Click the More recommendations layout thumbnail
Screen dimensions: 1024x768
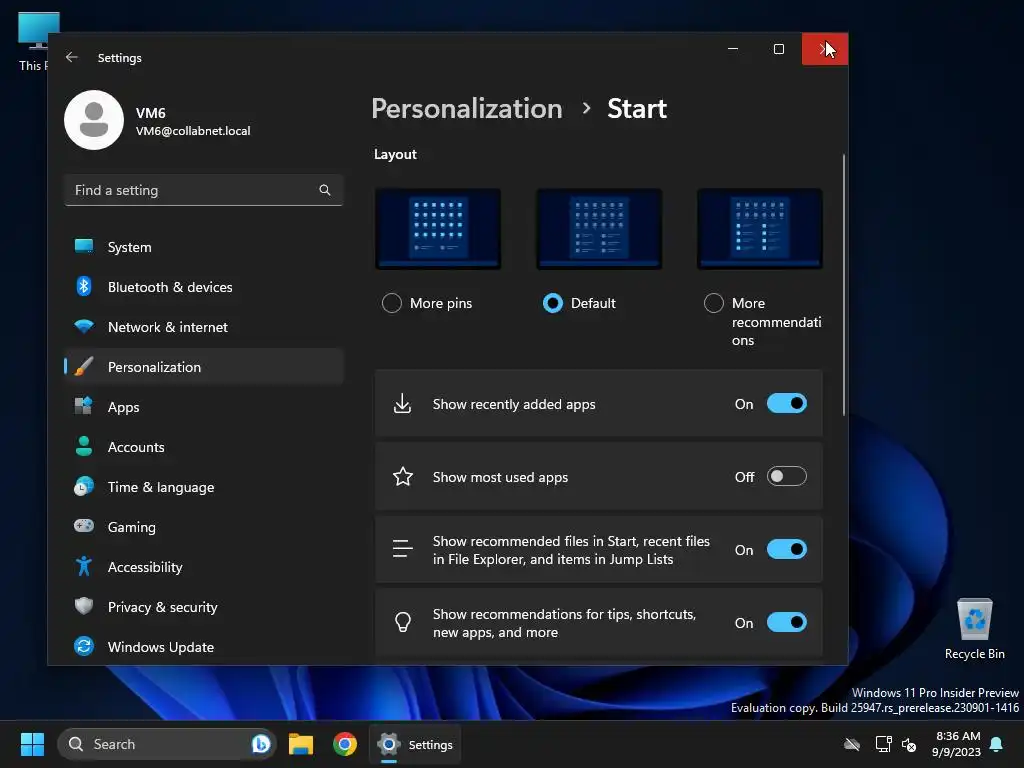pyautogui.click(x=760, y=229)
